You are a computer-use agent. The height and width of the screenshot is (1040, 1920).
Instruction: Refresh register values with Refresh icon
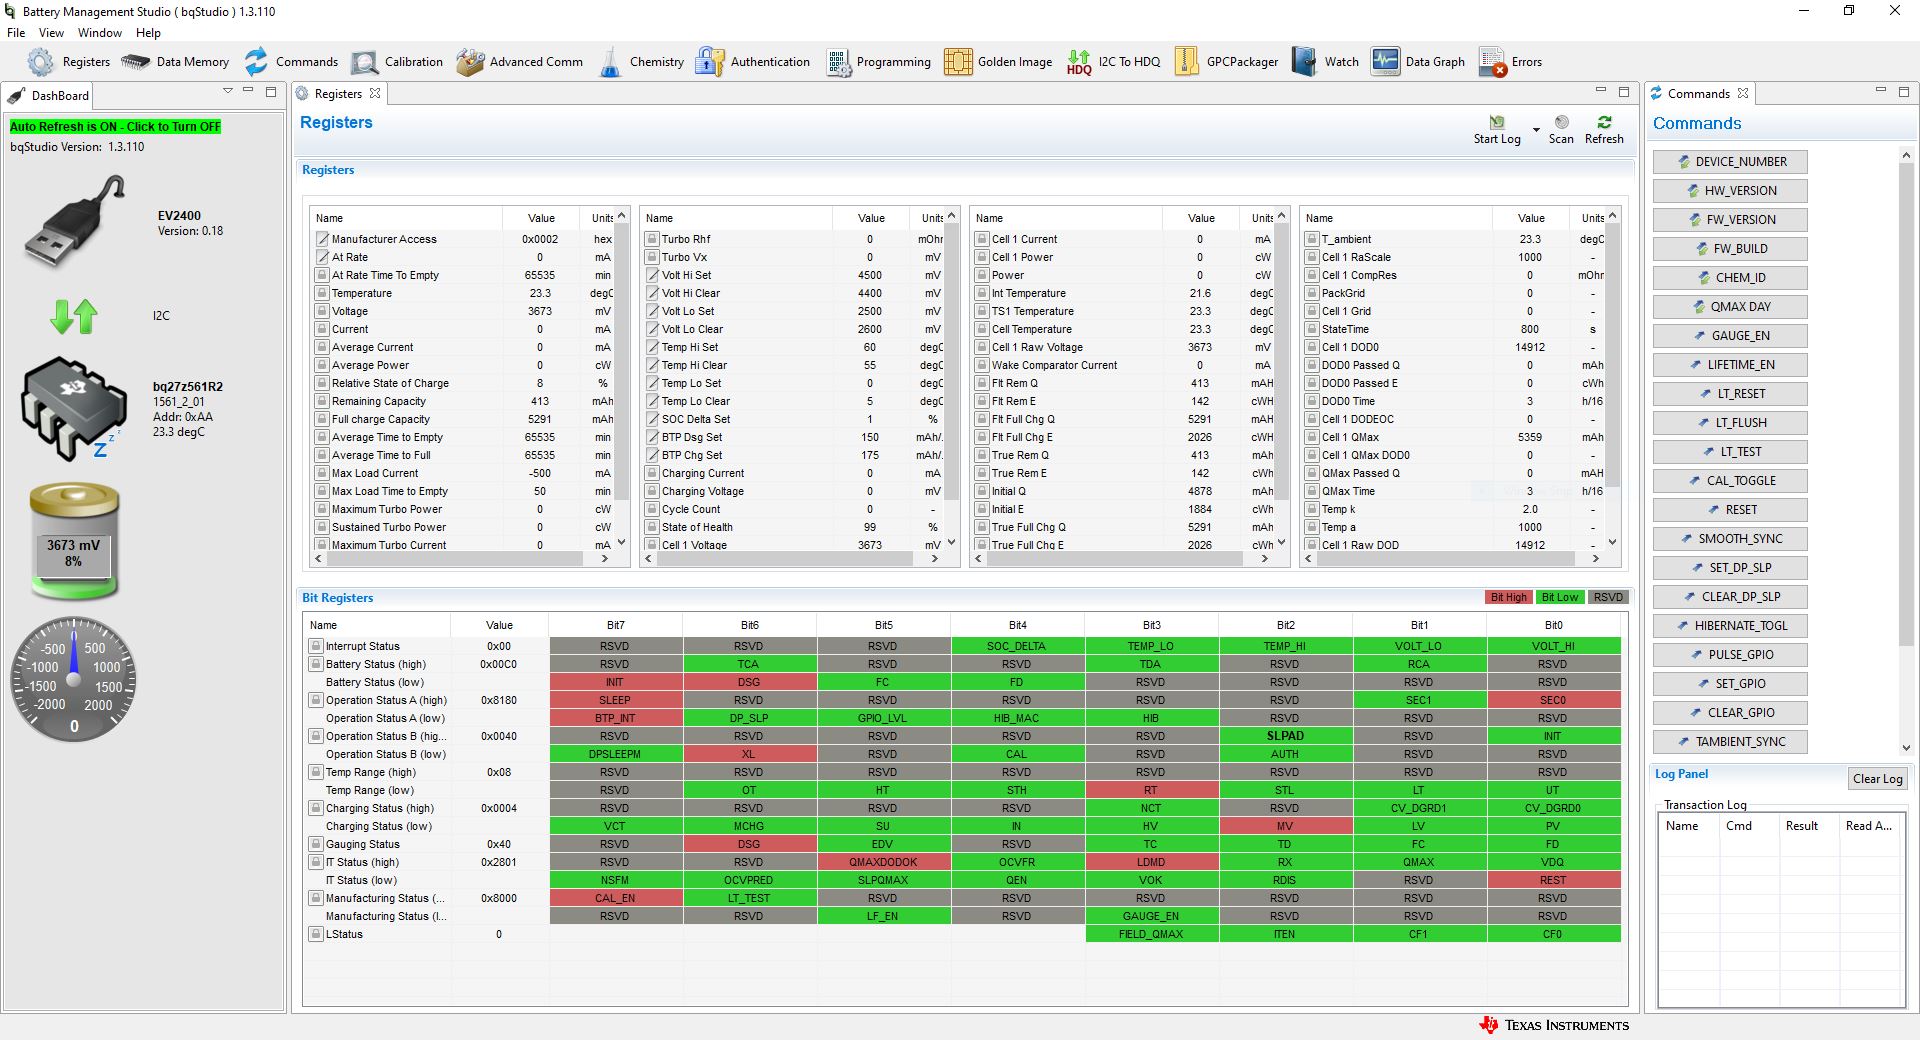[1604, 129]
